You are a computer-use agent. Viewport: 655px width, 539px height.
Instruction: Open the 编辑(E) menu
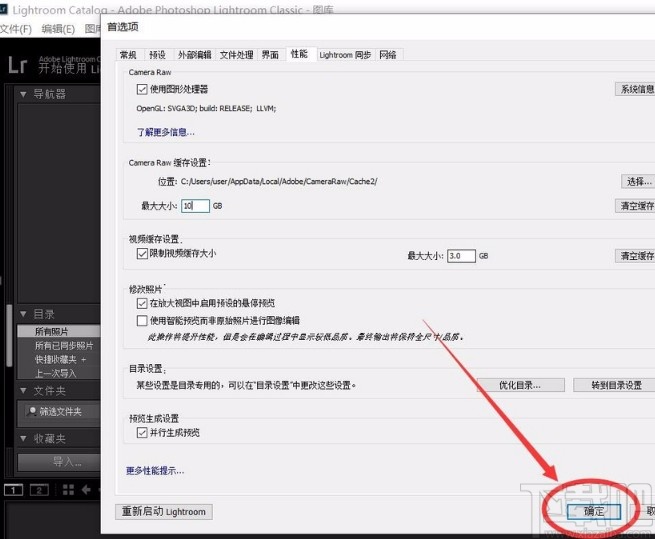(58, 29)
